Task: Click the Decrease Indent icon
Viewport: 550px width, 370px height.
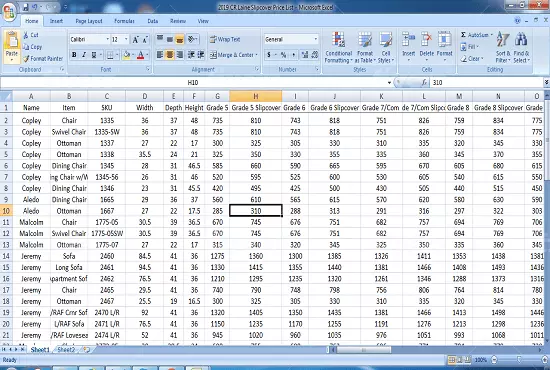Action: click(x=191, y=55)
